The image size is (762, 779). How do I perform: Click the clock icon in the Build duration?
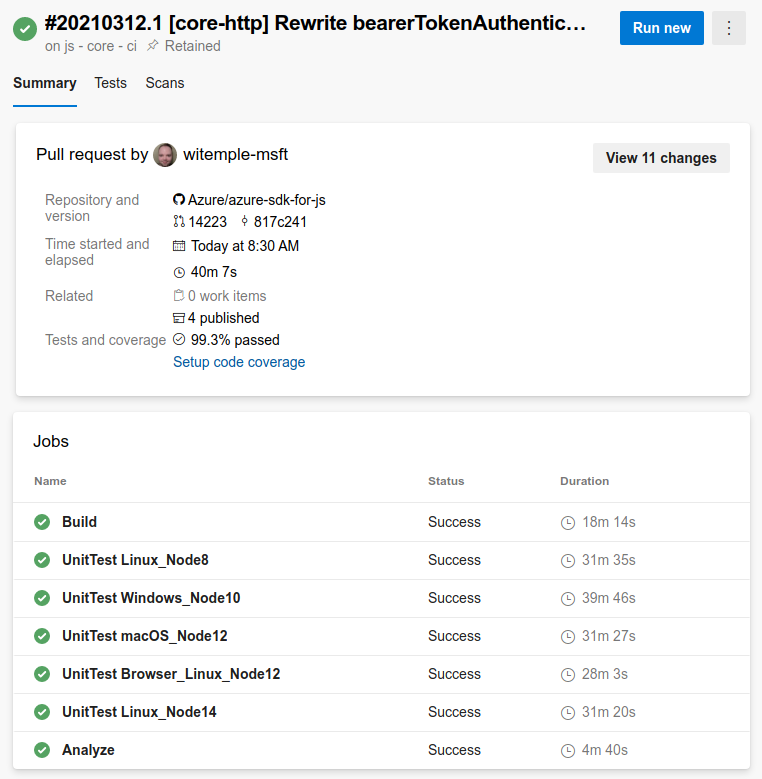tap(568, 523)
